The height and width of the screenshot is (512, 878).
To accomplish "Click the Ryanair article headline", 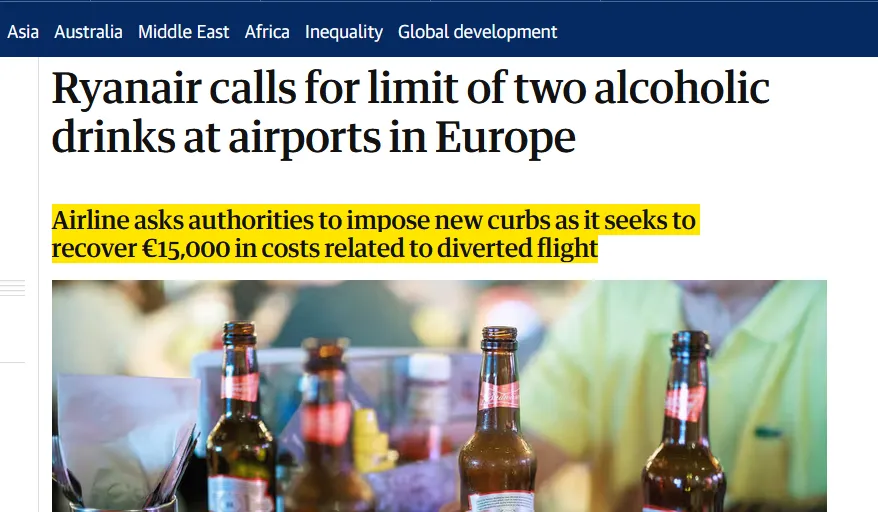I will pyautogui.click(x=410, y=112).
